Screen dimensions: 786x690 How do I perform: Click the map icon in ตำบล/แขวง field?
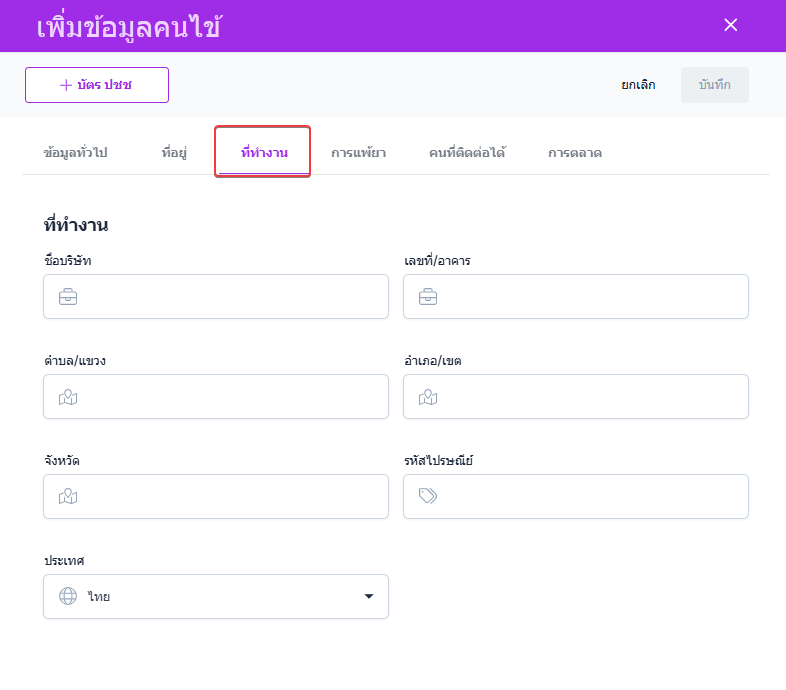[x=68, y=397]
